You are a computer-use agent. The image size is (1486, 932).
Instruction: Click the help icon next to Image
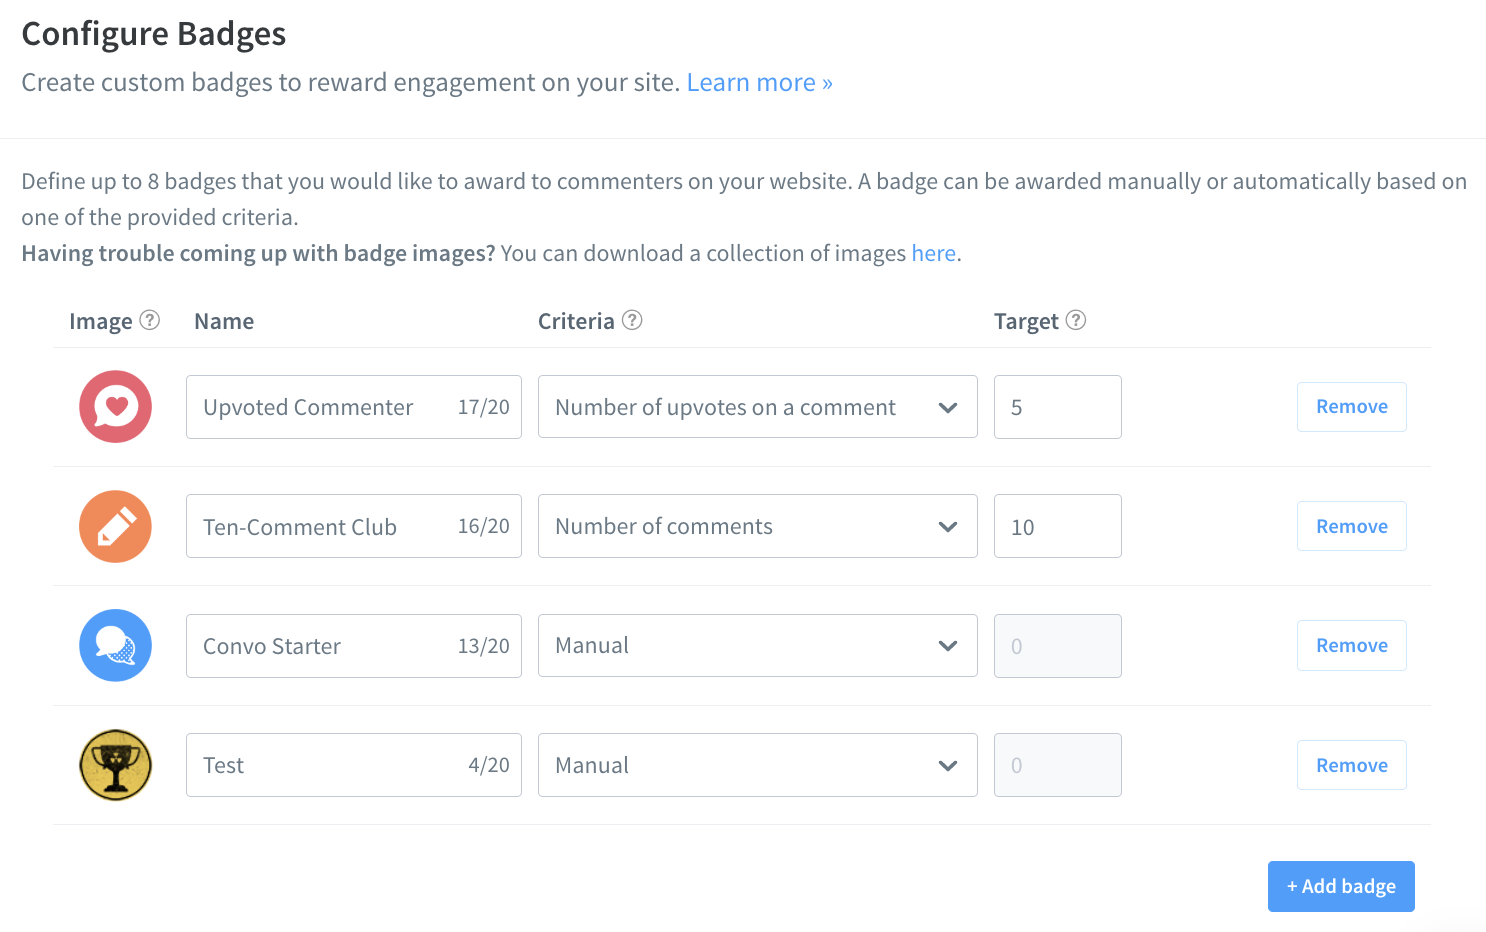coord(149,320)
